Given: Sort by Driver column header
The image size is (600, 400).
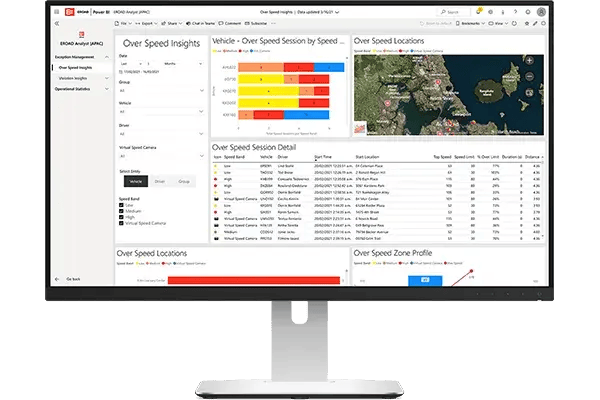Looking at the screenshot, I should 283,157.
